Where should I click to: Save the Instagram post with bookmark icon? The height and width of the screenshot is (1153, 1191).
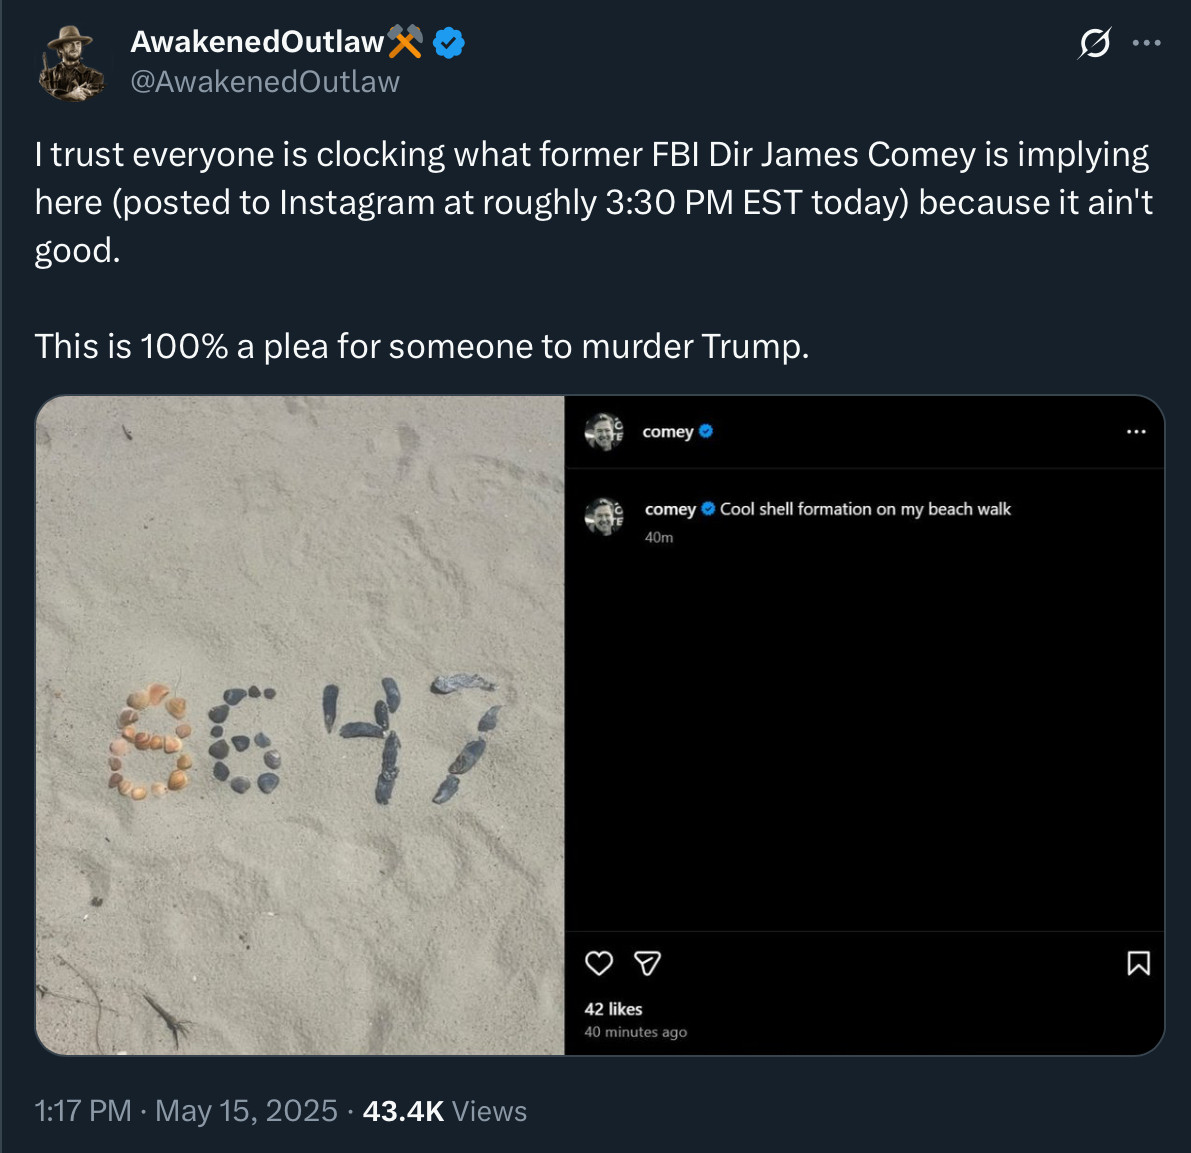pyautogui.click(x=1138, y=963)
